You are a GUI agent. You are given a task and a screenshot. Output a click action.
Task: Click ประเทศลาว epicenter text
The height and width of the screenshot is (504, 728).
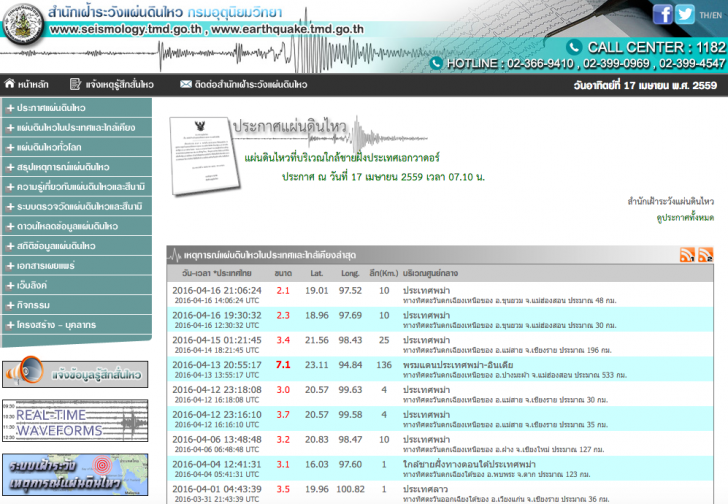click(x=425, y=489)
